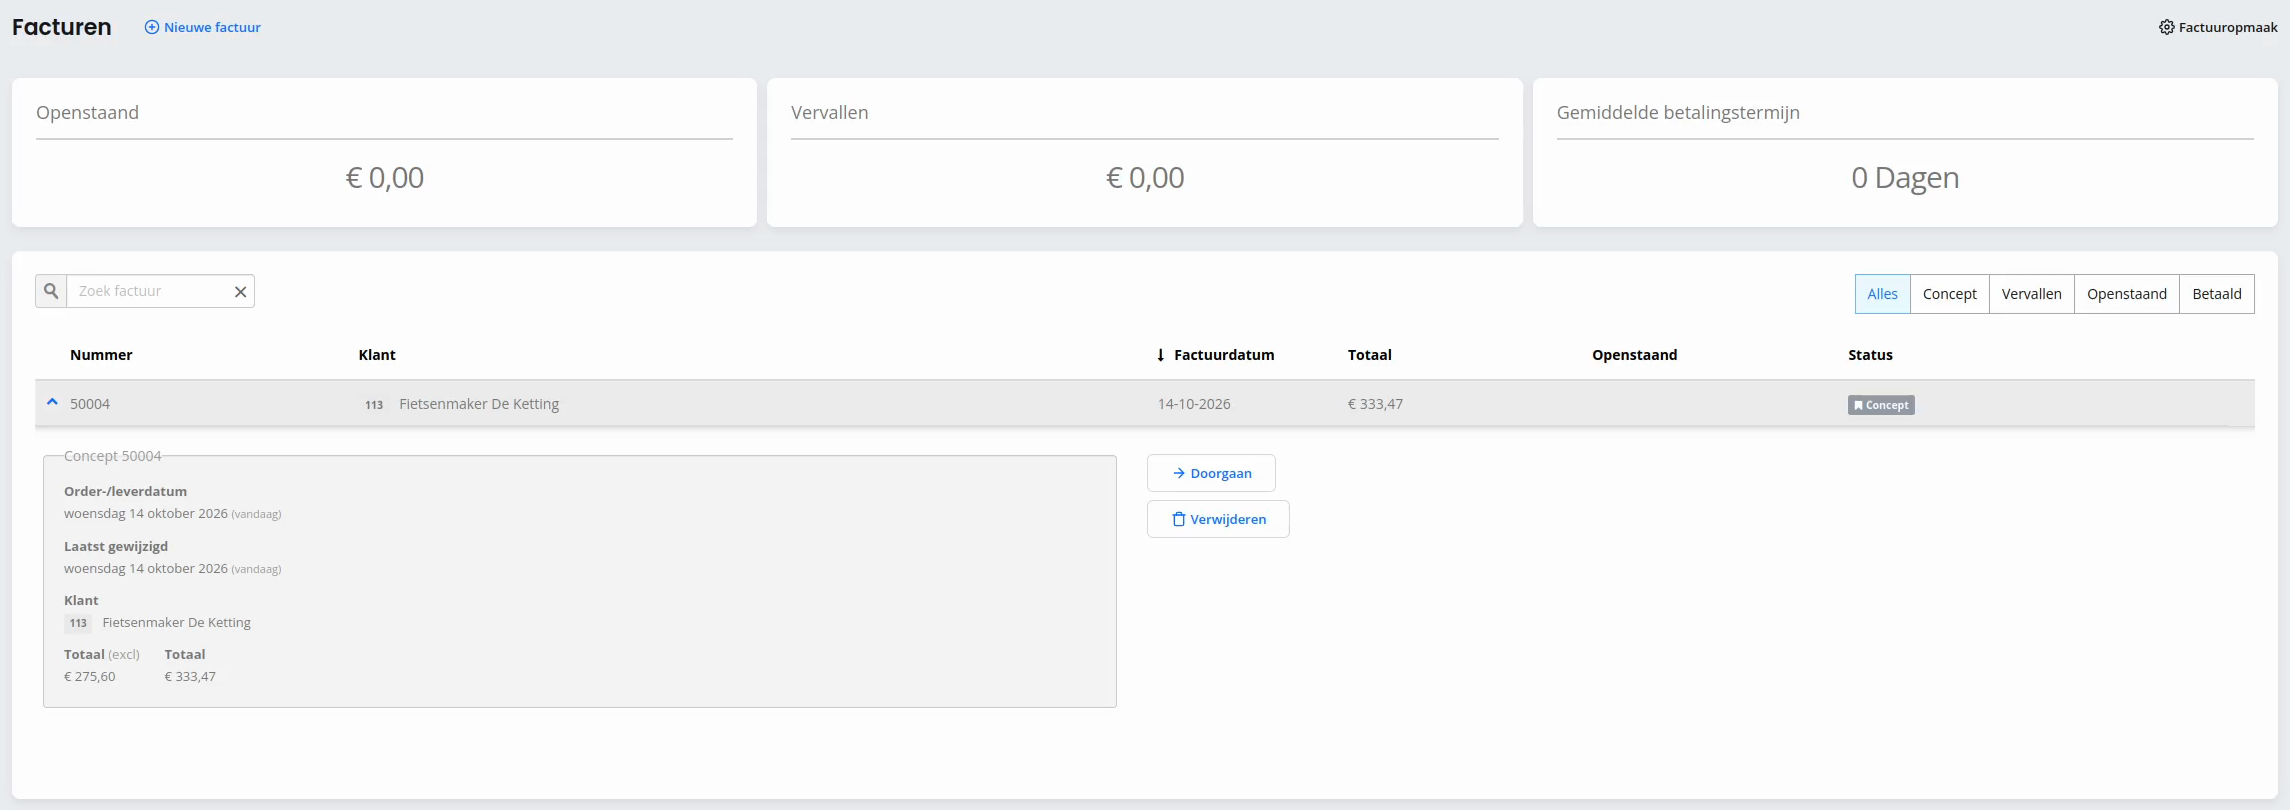Image resolution: width=2290 pixels, height=810 pixels.
Task: Click the Openstaand summary card amount
Action: pos(385,178)
